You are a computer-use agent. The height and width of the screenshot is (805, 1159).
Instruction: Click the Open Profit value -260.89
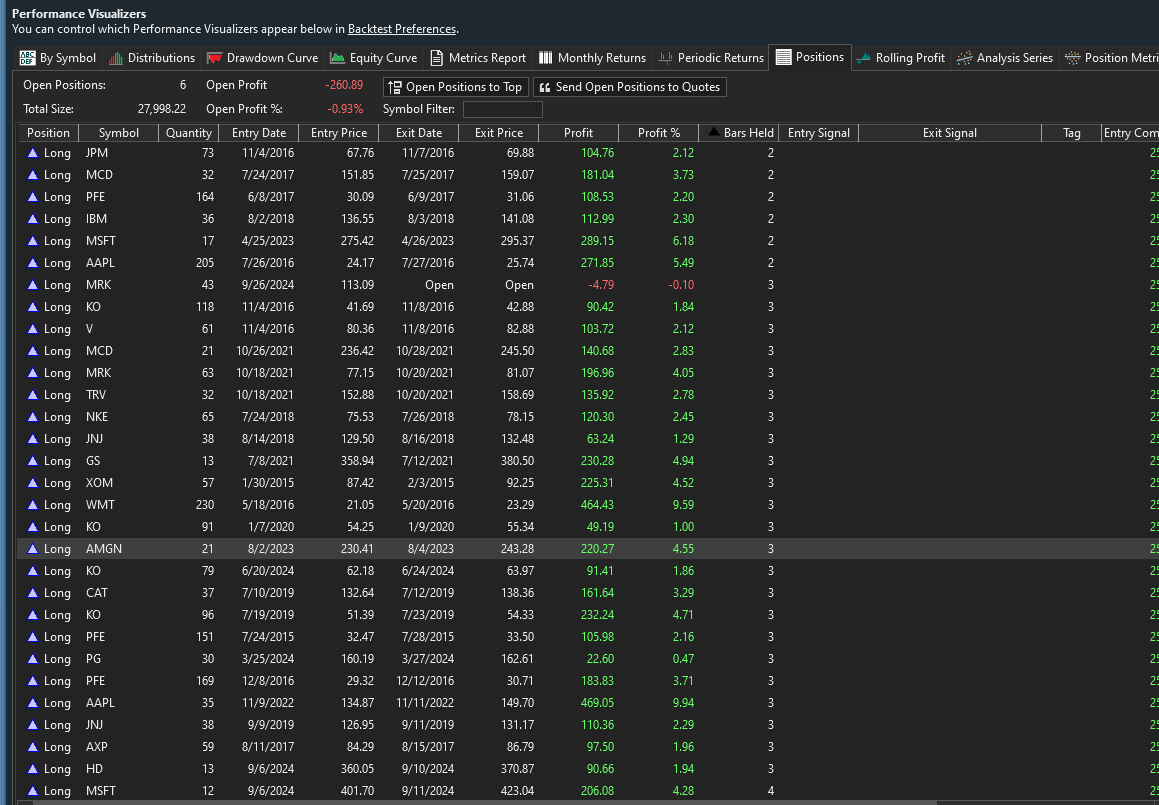344,85
